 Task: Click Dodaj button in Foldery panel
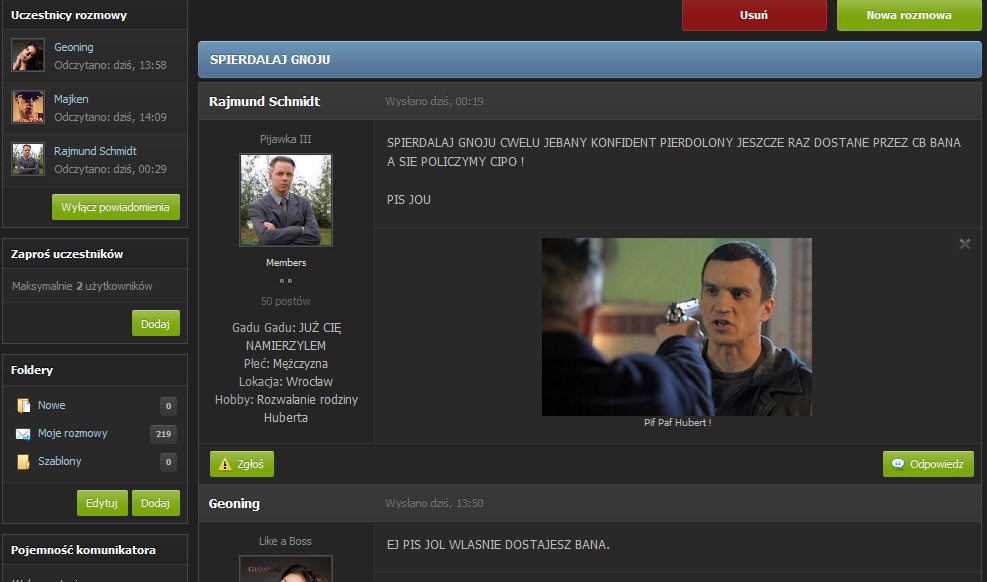(155, 503)
